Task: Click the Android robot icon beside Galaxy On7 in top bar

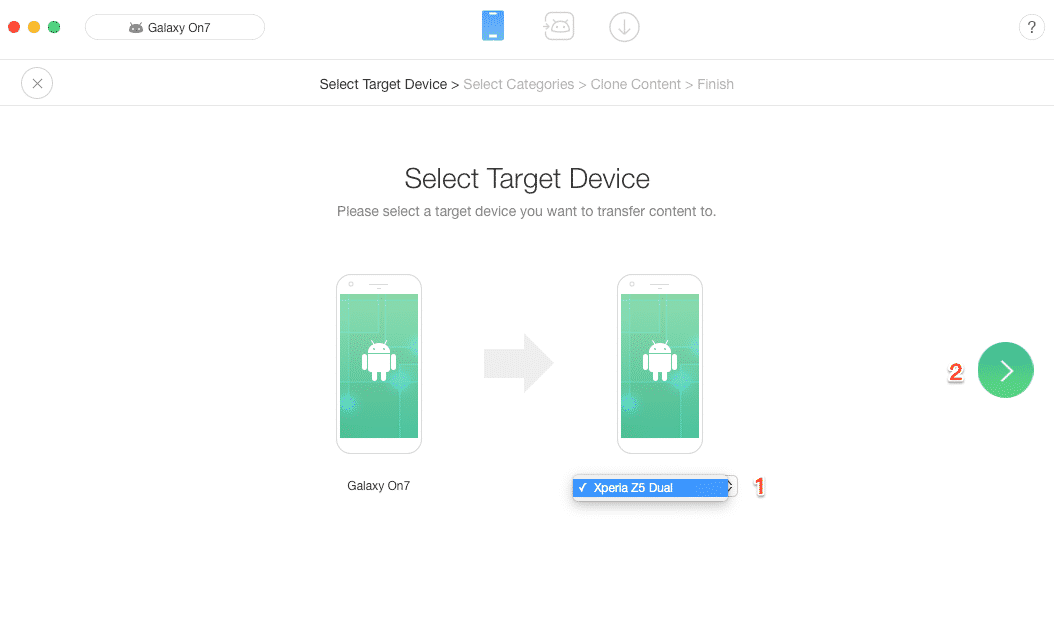Action: point(136,28)
